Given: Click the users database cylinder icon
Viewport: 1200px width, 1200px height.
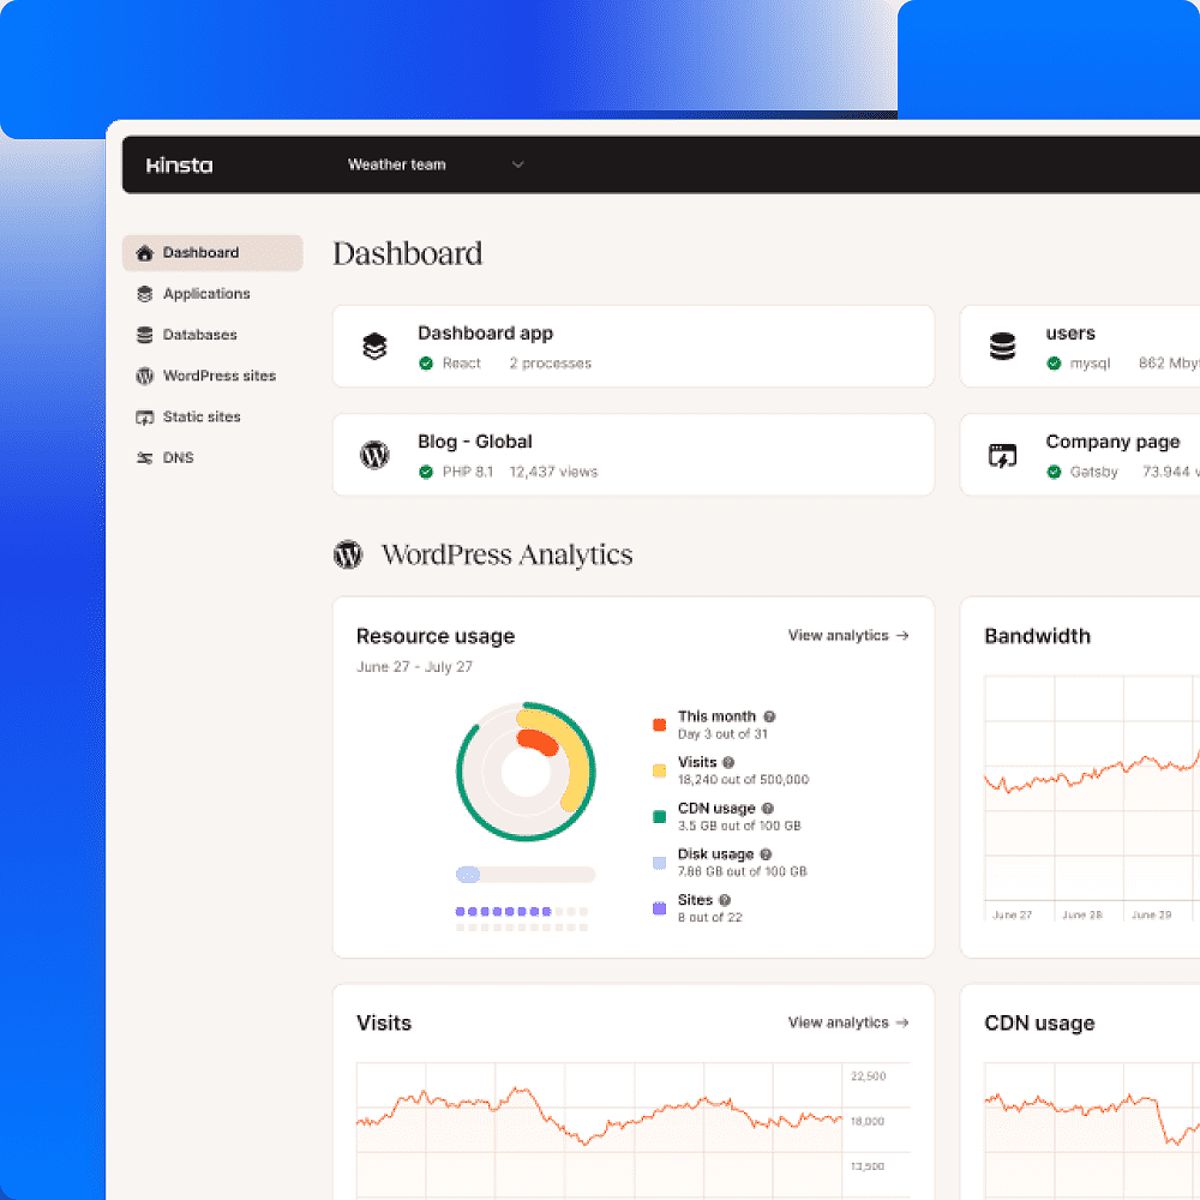Looking at the screenshot, I should [1002, 346].
